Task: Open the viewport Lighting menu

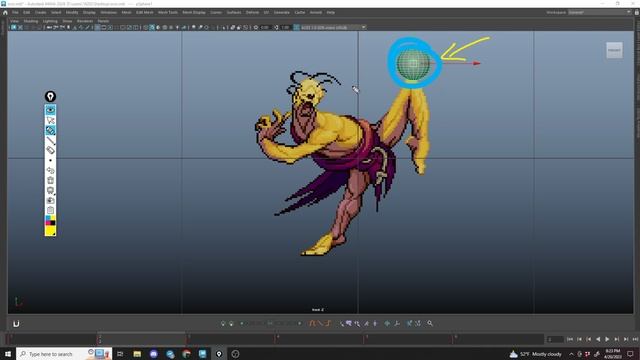Action: click(50, 21)
